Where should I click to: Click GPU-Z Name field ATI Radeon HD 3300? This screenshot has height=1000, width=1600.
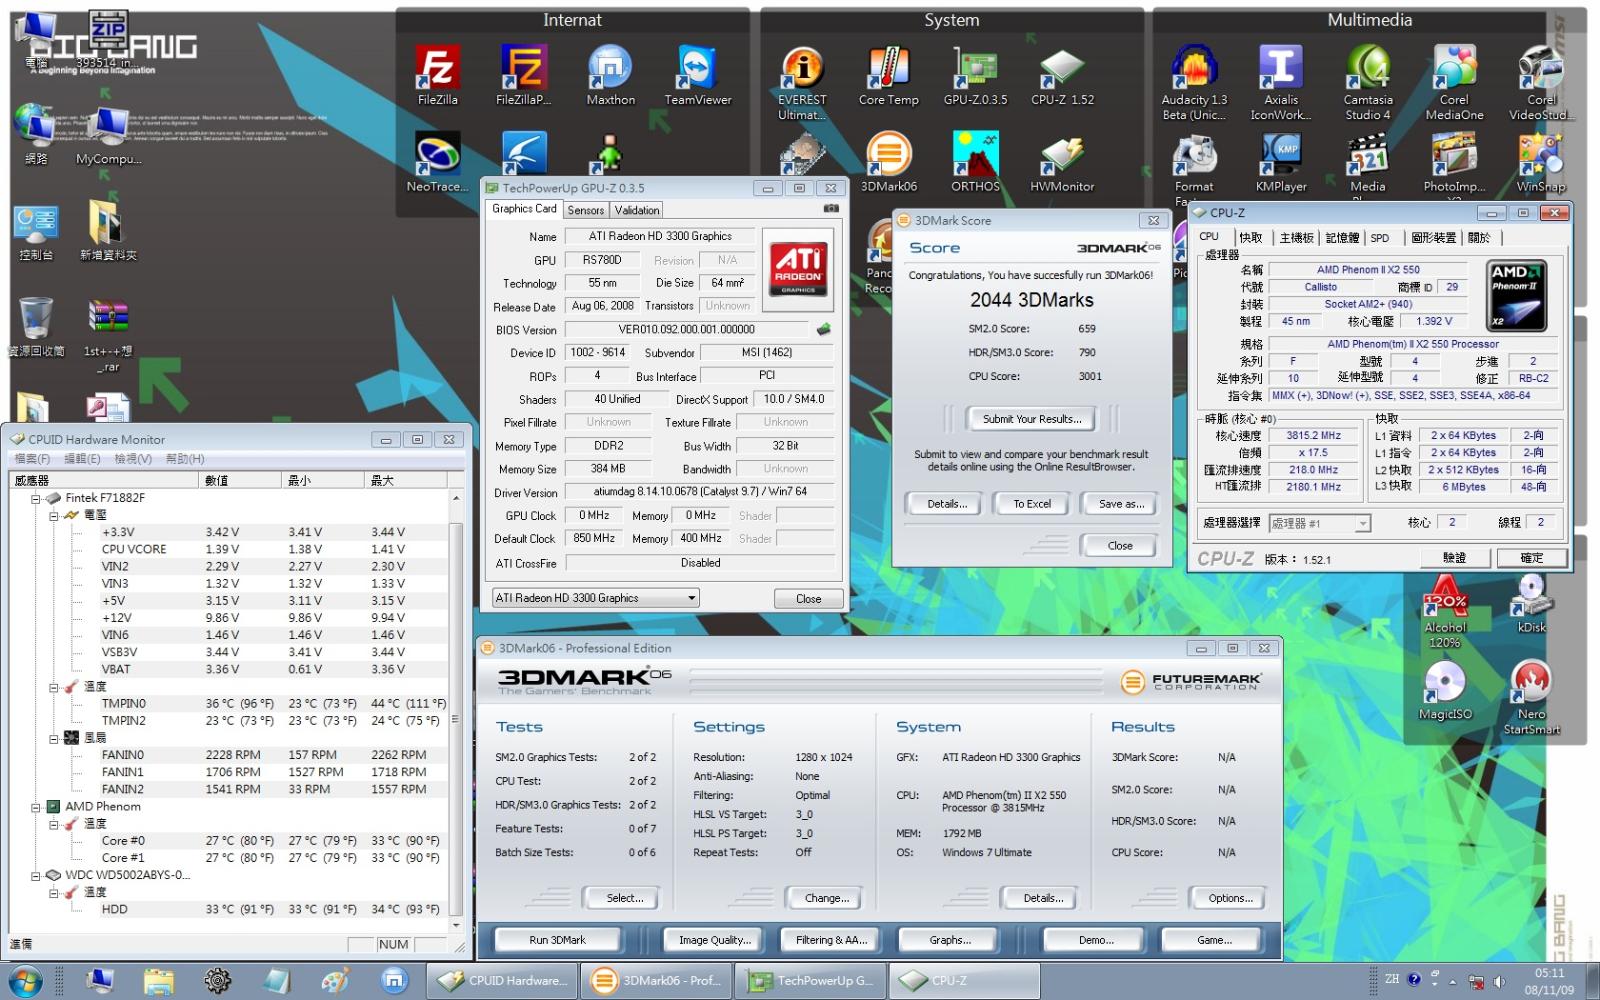[660, 236]
